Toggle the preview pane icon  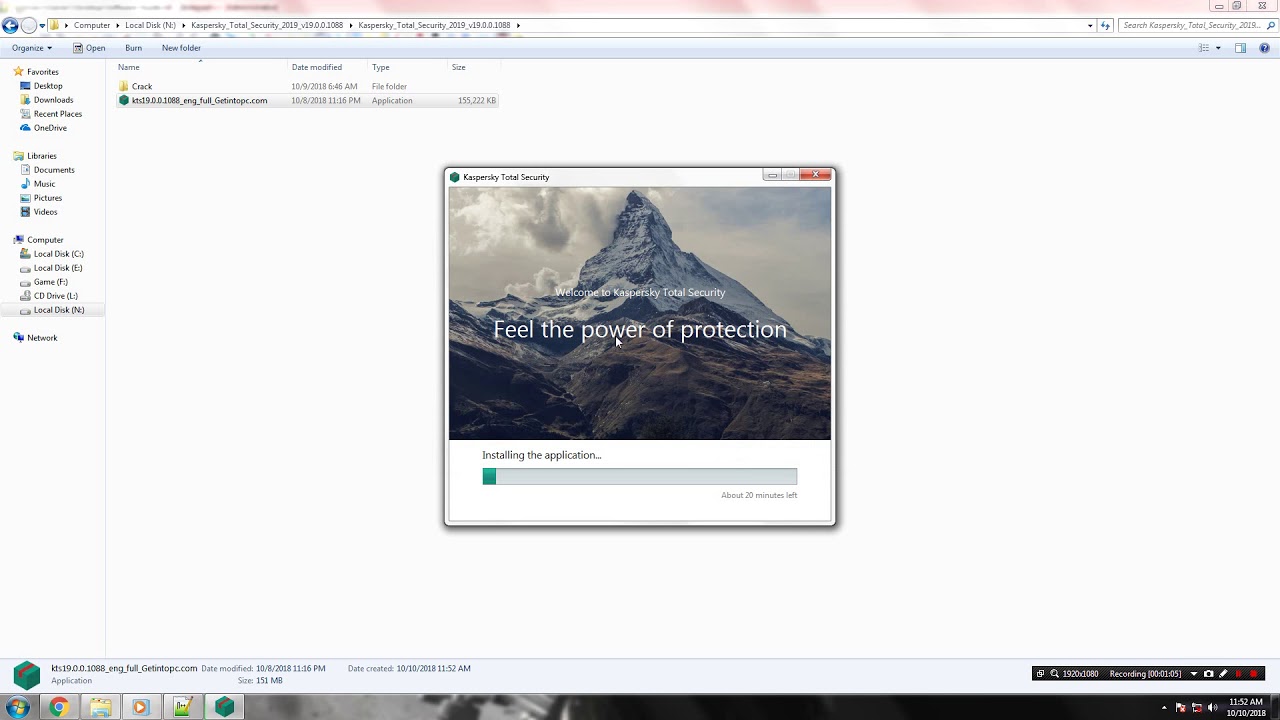1240,48
